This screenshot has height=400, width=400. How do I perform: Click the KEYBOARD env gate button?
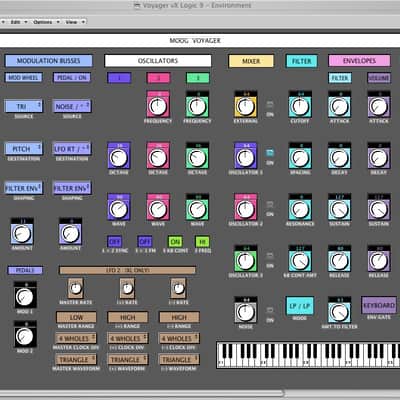click(379, 305)
